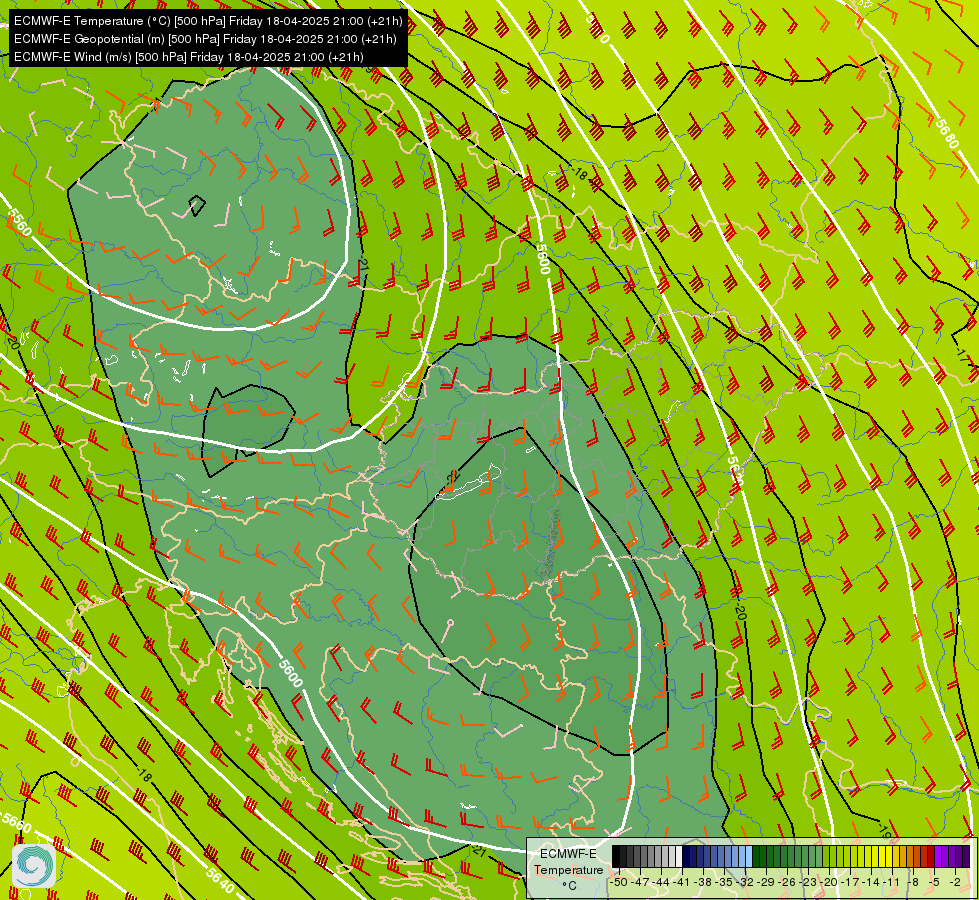Pick the dark green swatch above legend value -32
This screenshot has width=979, height=900.
(756, 856)
